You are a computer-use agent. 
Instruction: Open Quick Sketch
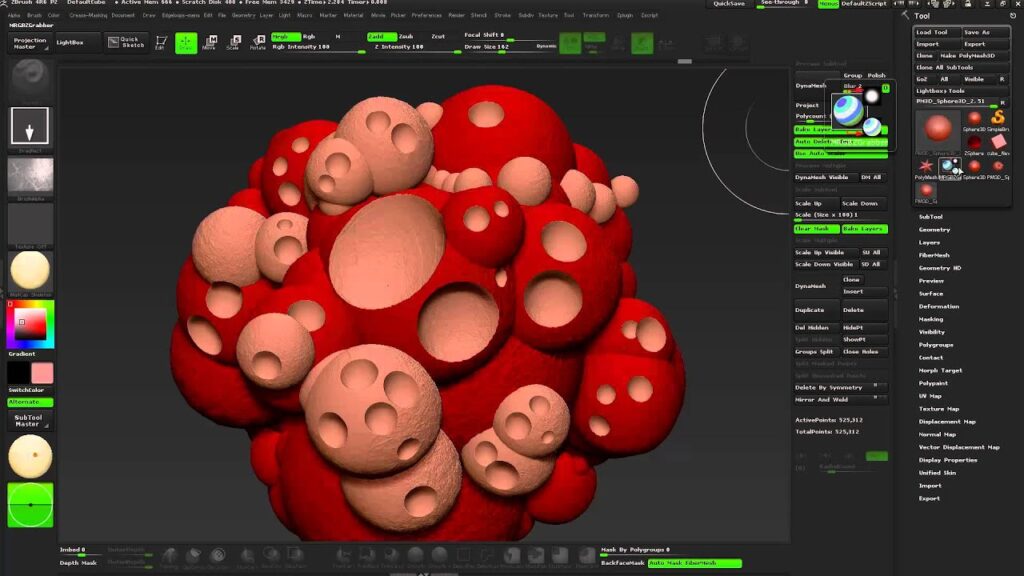126,42
